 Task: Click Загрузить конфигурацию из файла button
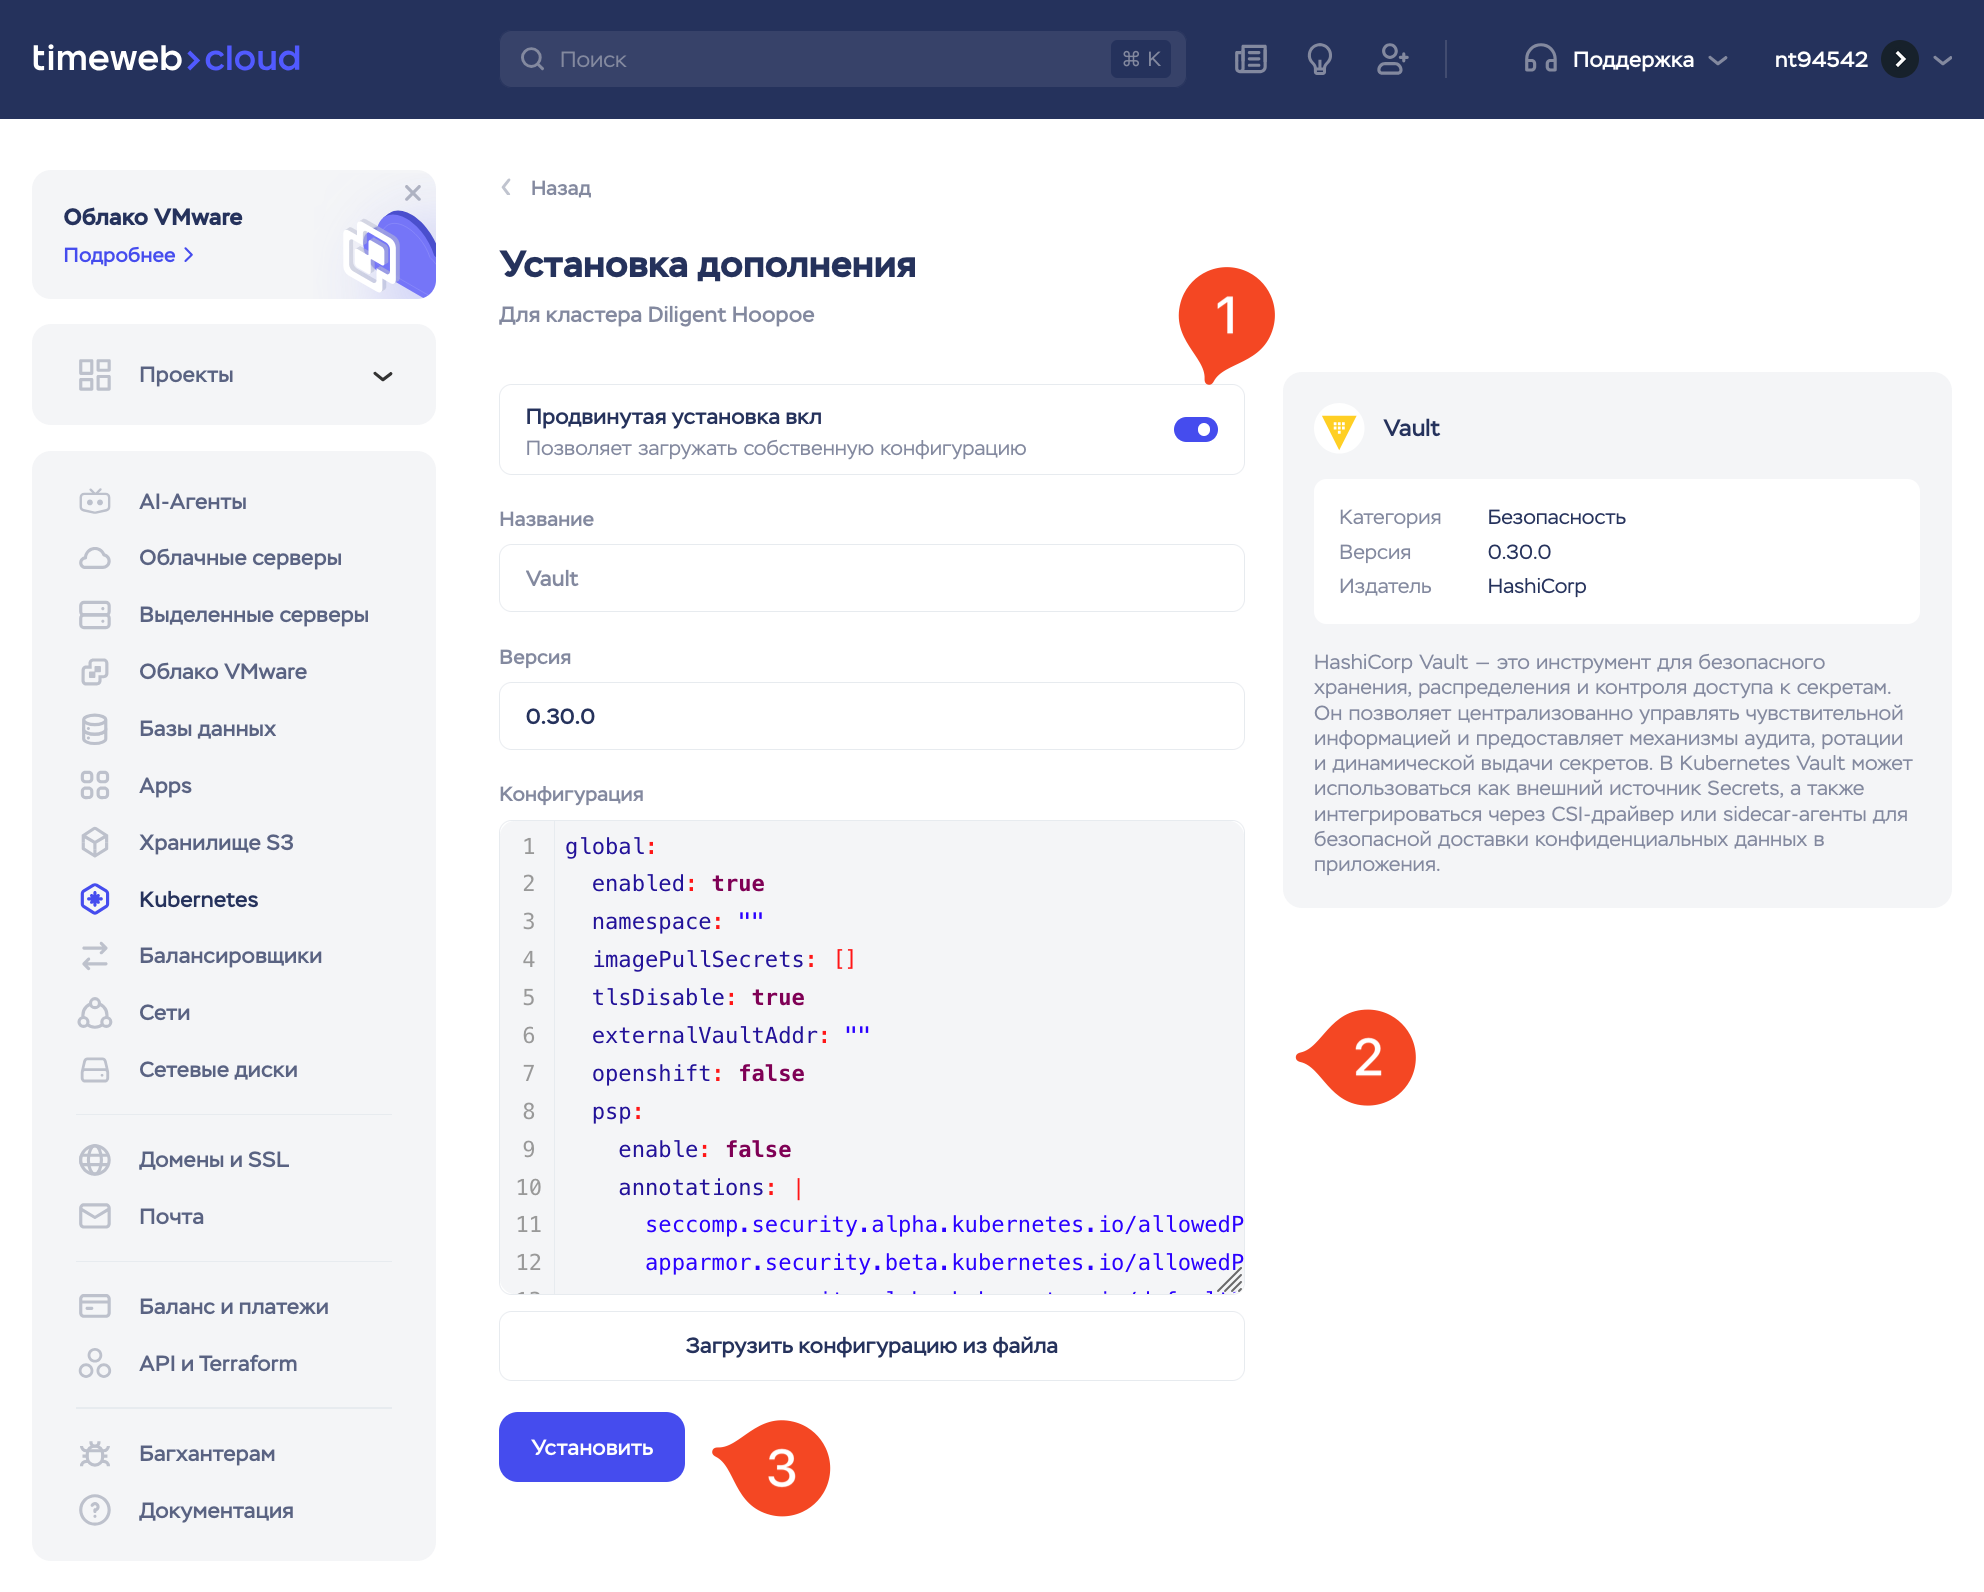click(x=871, y=1345)
